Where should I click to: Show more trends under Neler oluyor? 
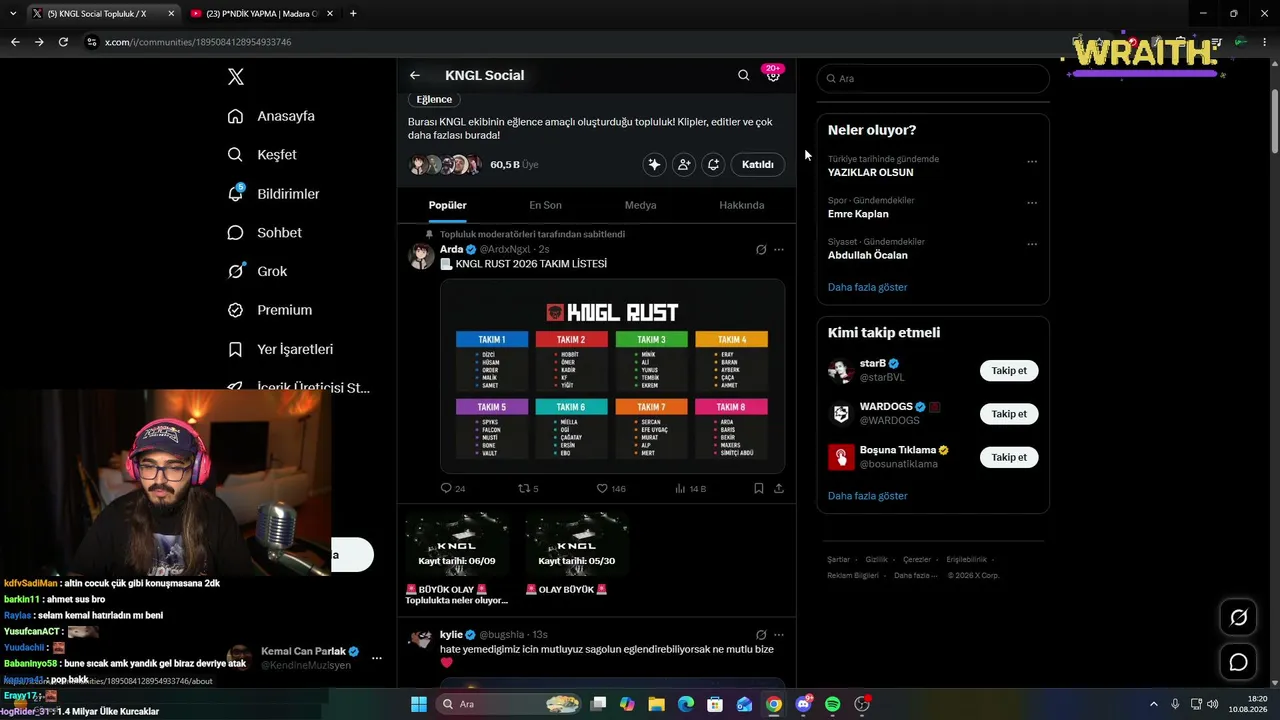[868, 287]
